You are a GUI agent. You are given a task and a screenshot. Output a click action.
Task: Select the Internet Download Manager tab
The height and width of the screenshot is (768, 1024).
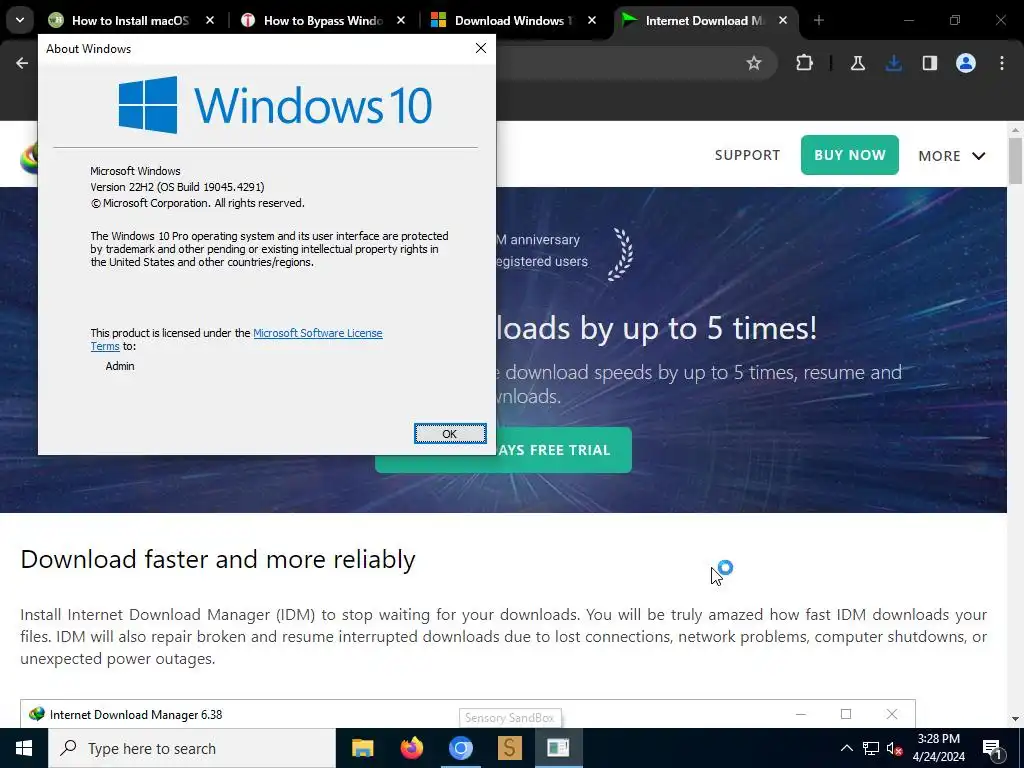705,21
